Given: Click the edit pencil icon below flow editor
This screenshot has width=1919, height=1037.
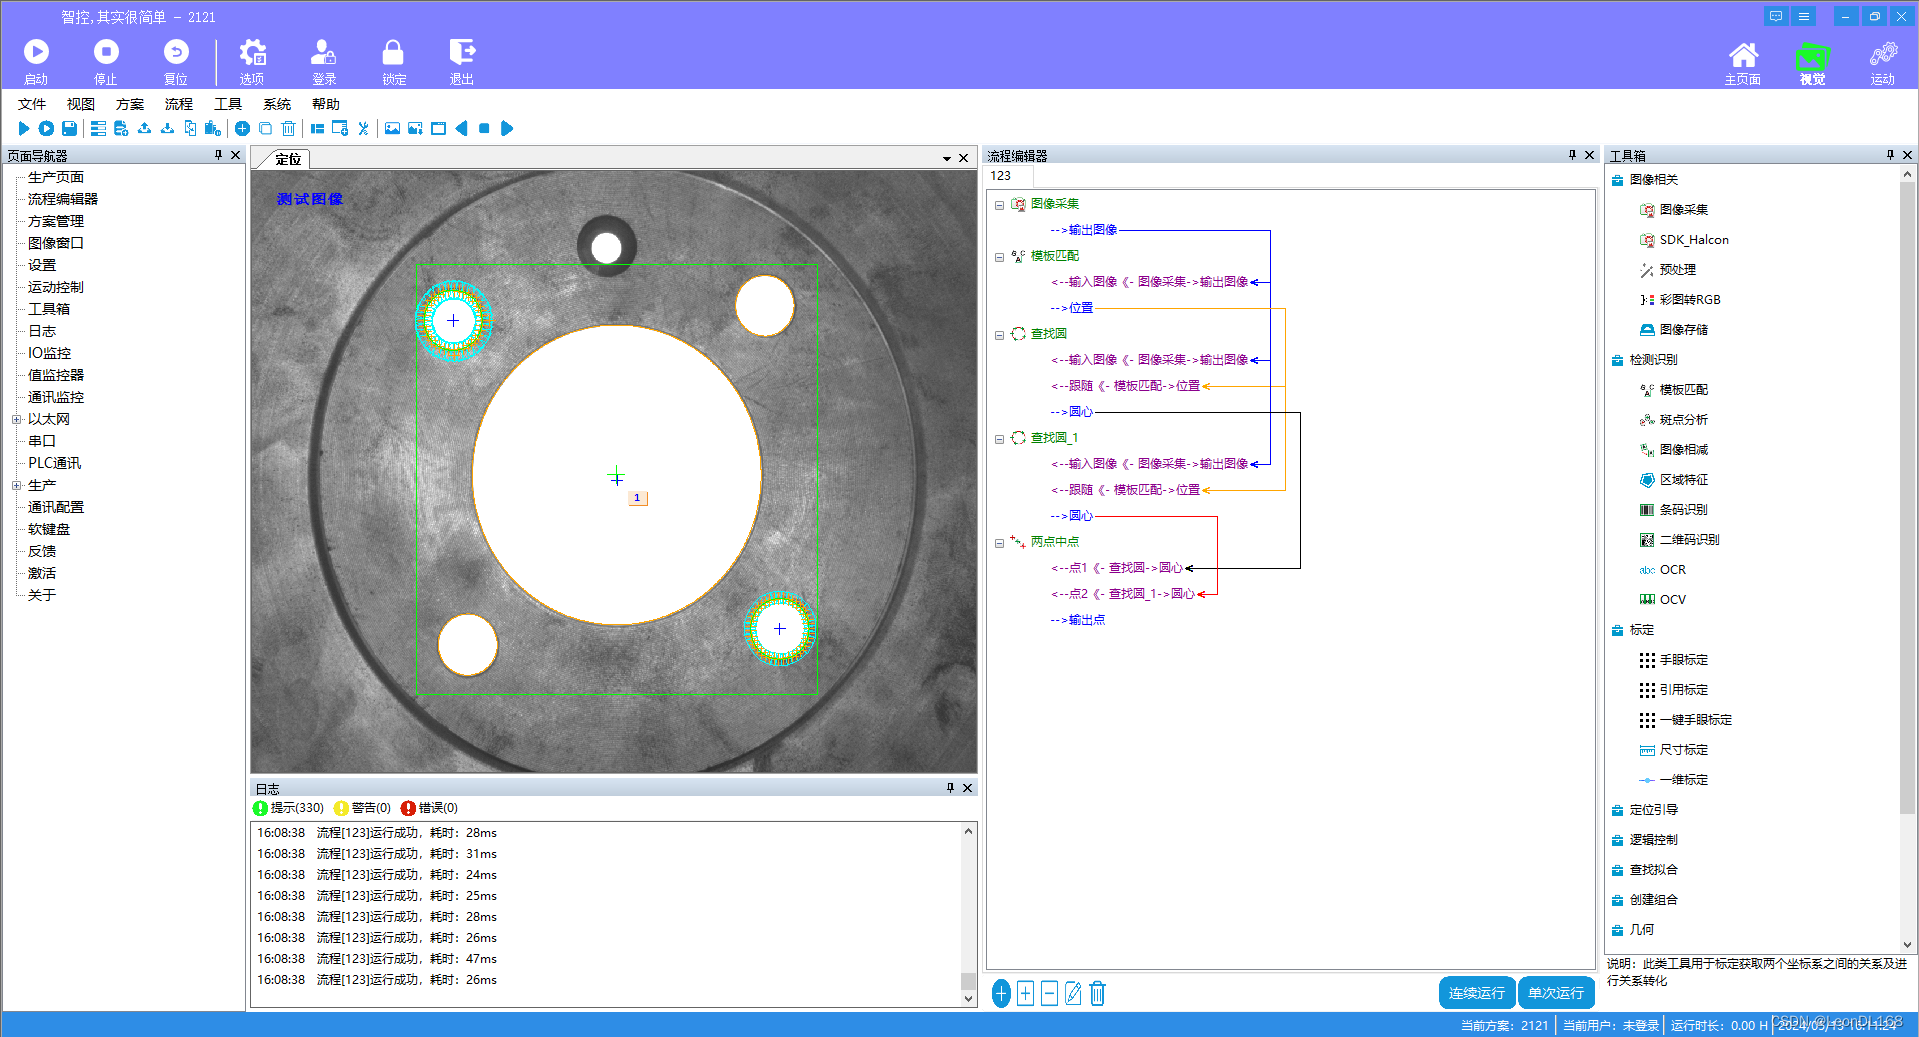Looking at the screenshot, I should (1073, 993).
